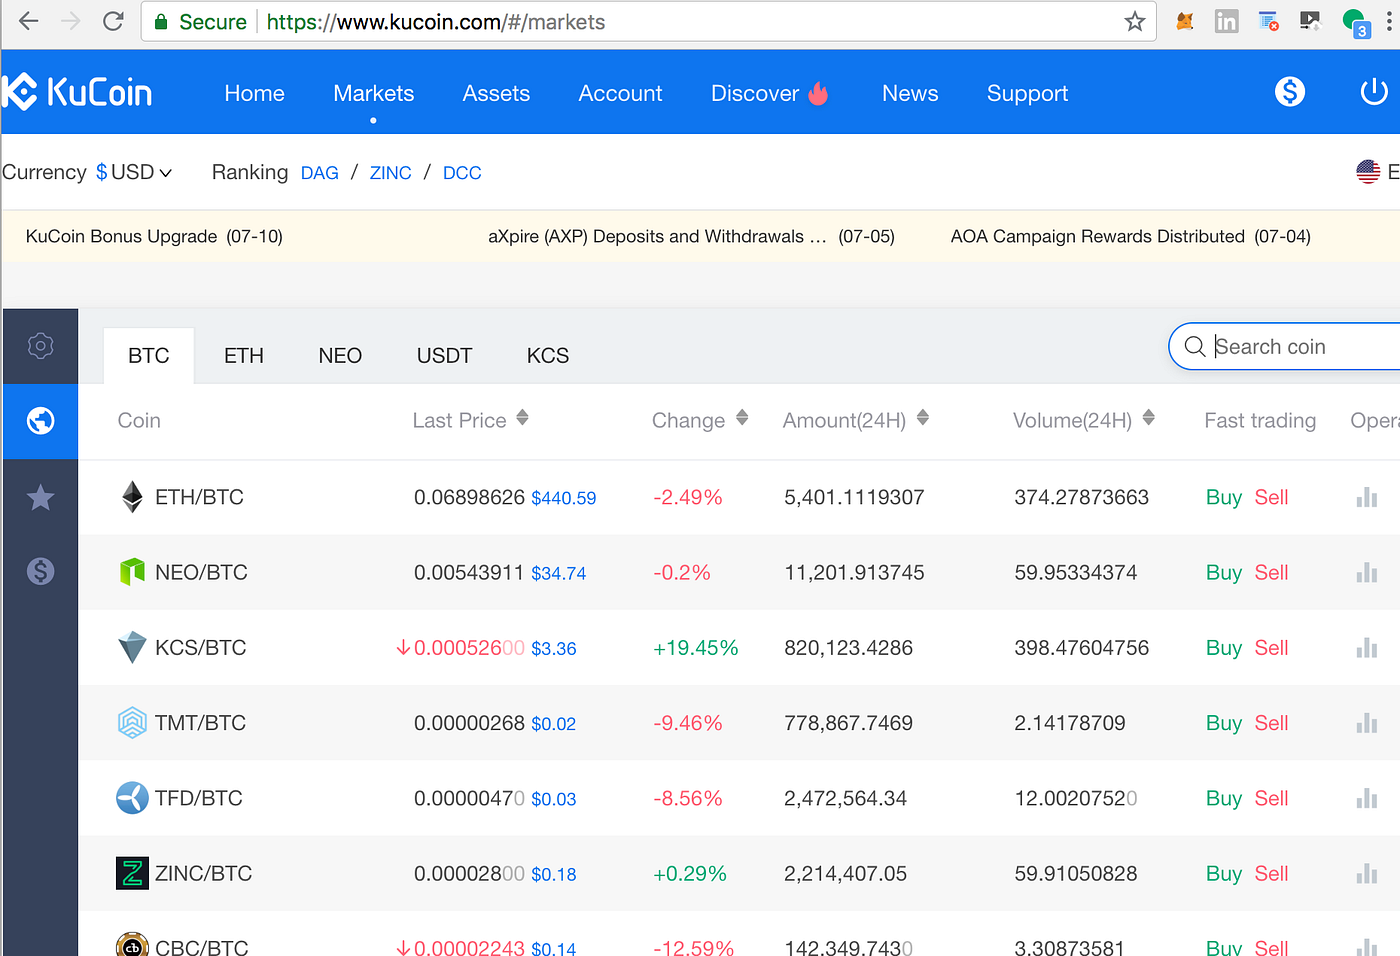Click the ETH/BTC pair name

(199, 497)
